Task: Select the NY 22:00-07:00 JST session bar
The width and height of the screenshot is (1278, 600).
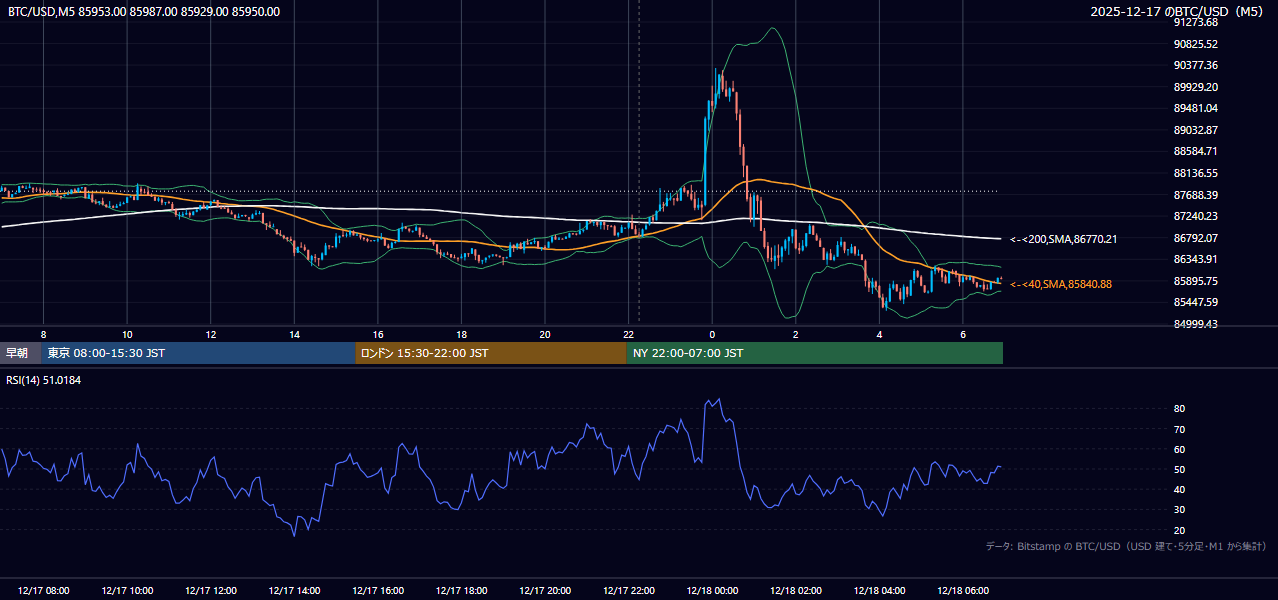Action: [x=815, y=353]
